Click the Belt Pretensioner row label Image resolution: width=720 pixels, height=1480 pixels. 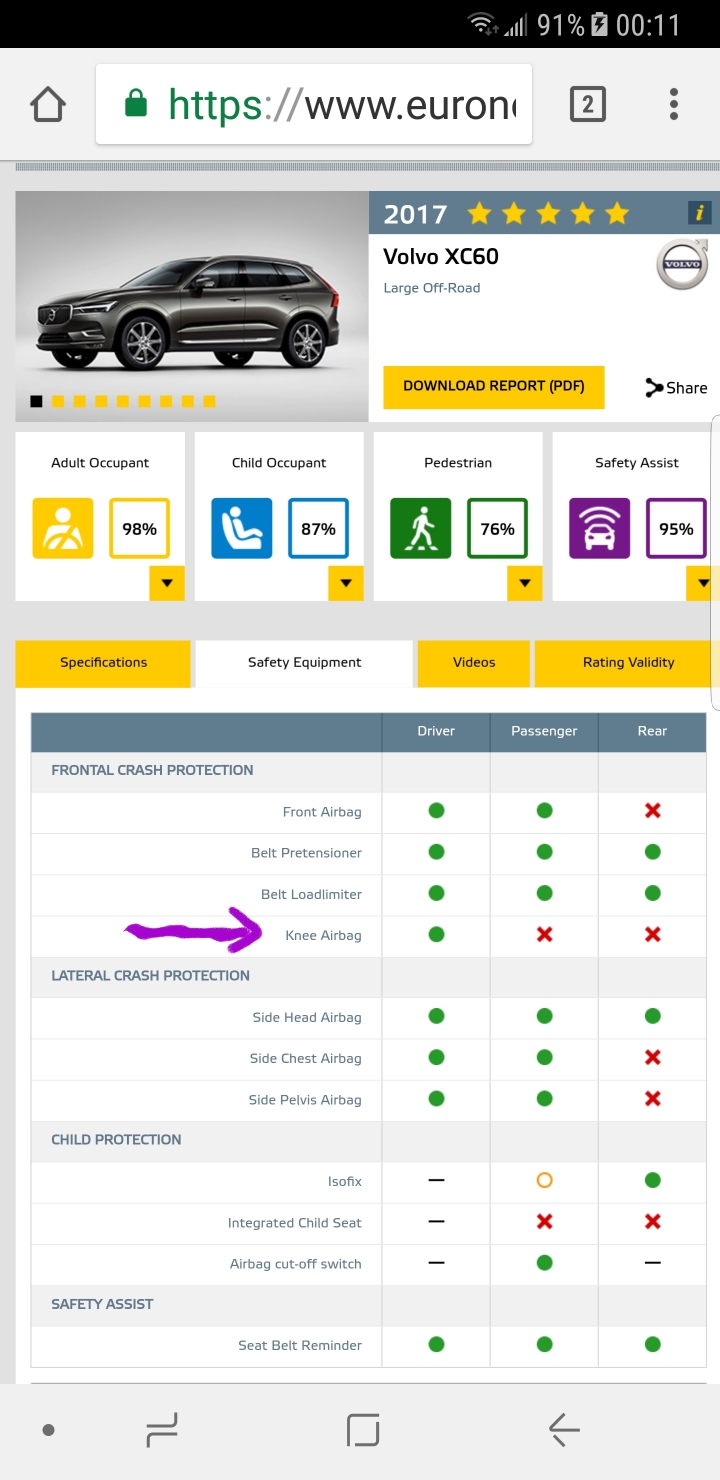pyautogui.click(x=306, y=853)
